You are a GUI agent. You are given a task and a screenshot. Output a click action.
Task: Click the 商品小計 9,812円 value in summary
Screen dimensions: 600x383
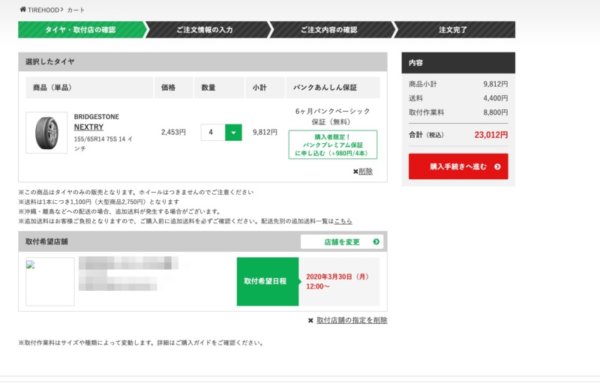click(x=496, y=84)
